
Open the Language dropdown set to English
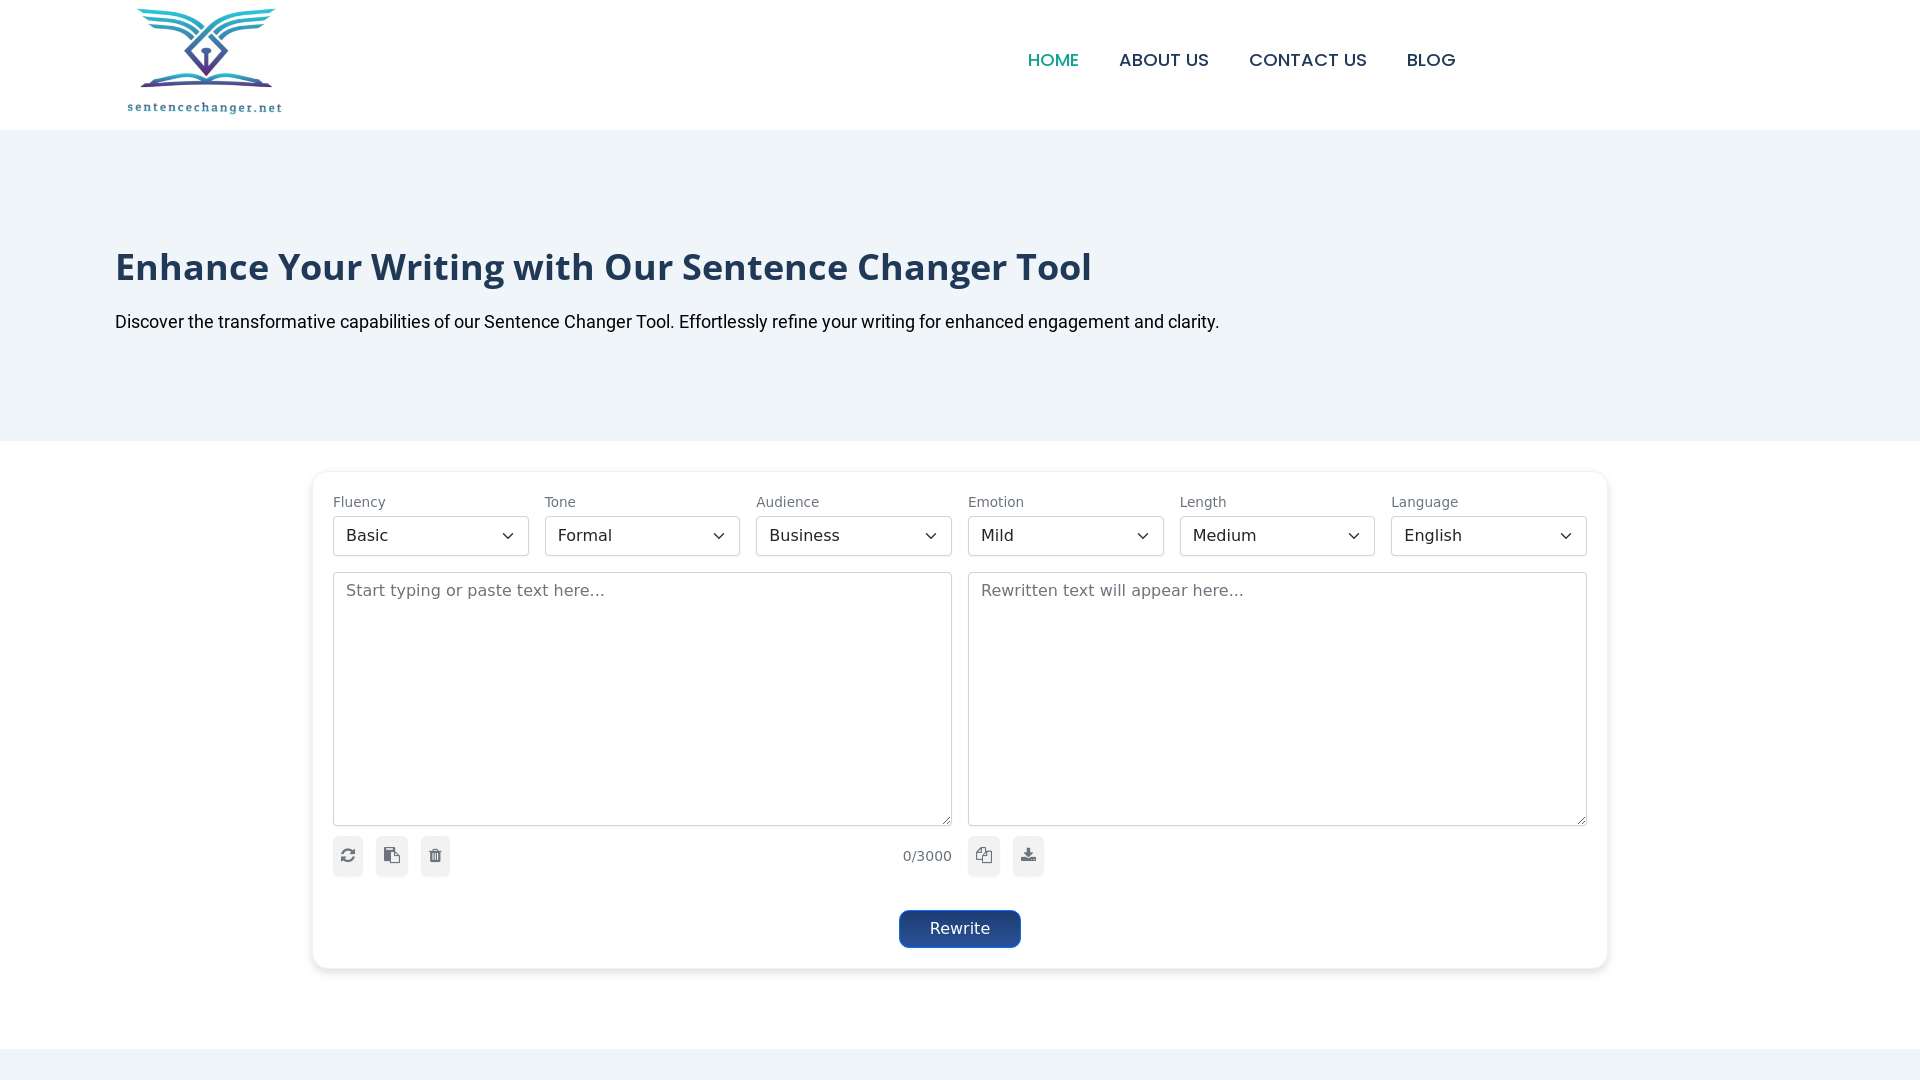click(x=1489, y=536)
